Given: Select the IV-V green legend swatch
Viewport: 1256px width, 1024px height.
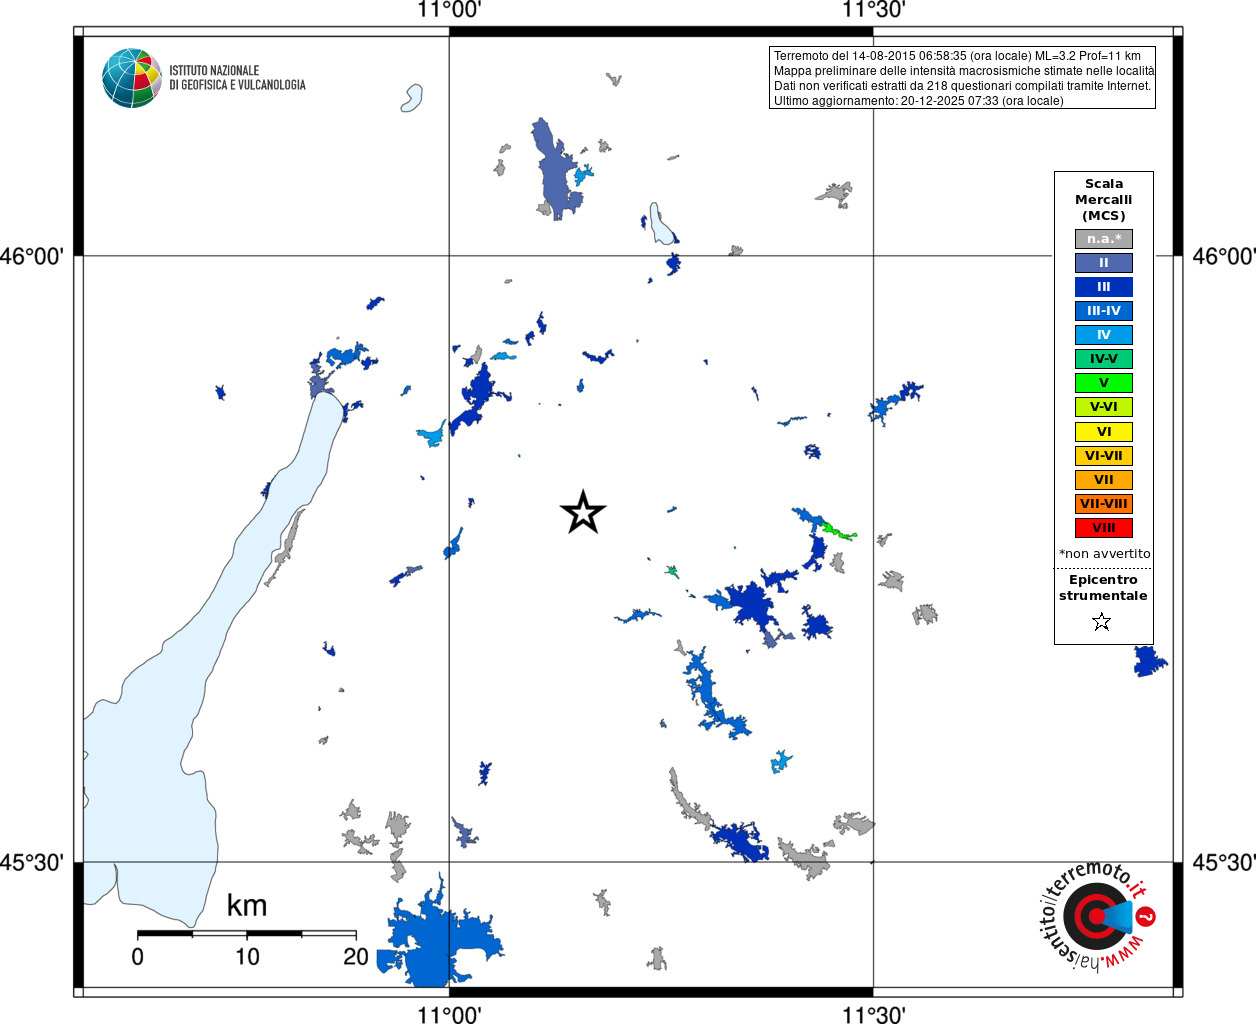Looking at the screenshot, I should [1104, 359].
